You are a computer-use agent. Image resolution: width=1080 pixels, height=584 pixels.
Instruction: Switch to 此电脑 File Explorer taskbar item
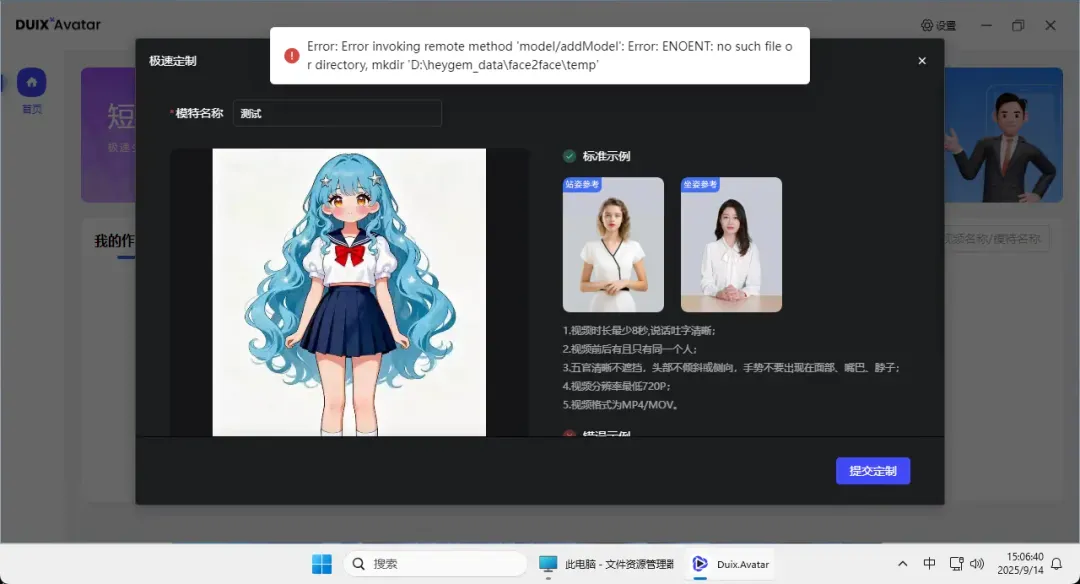pyautogui.click(x=606, y=564)
